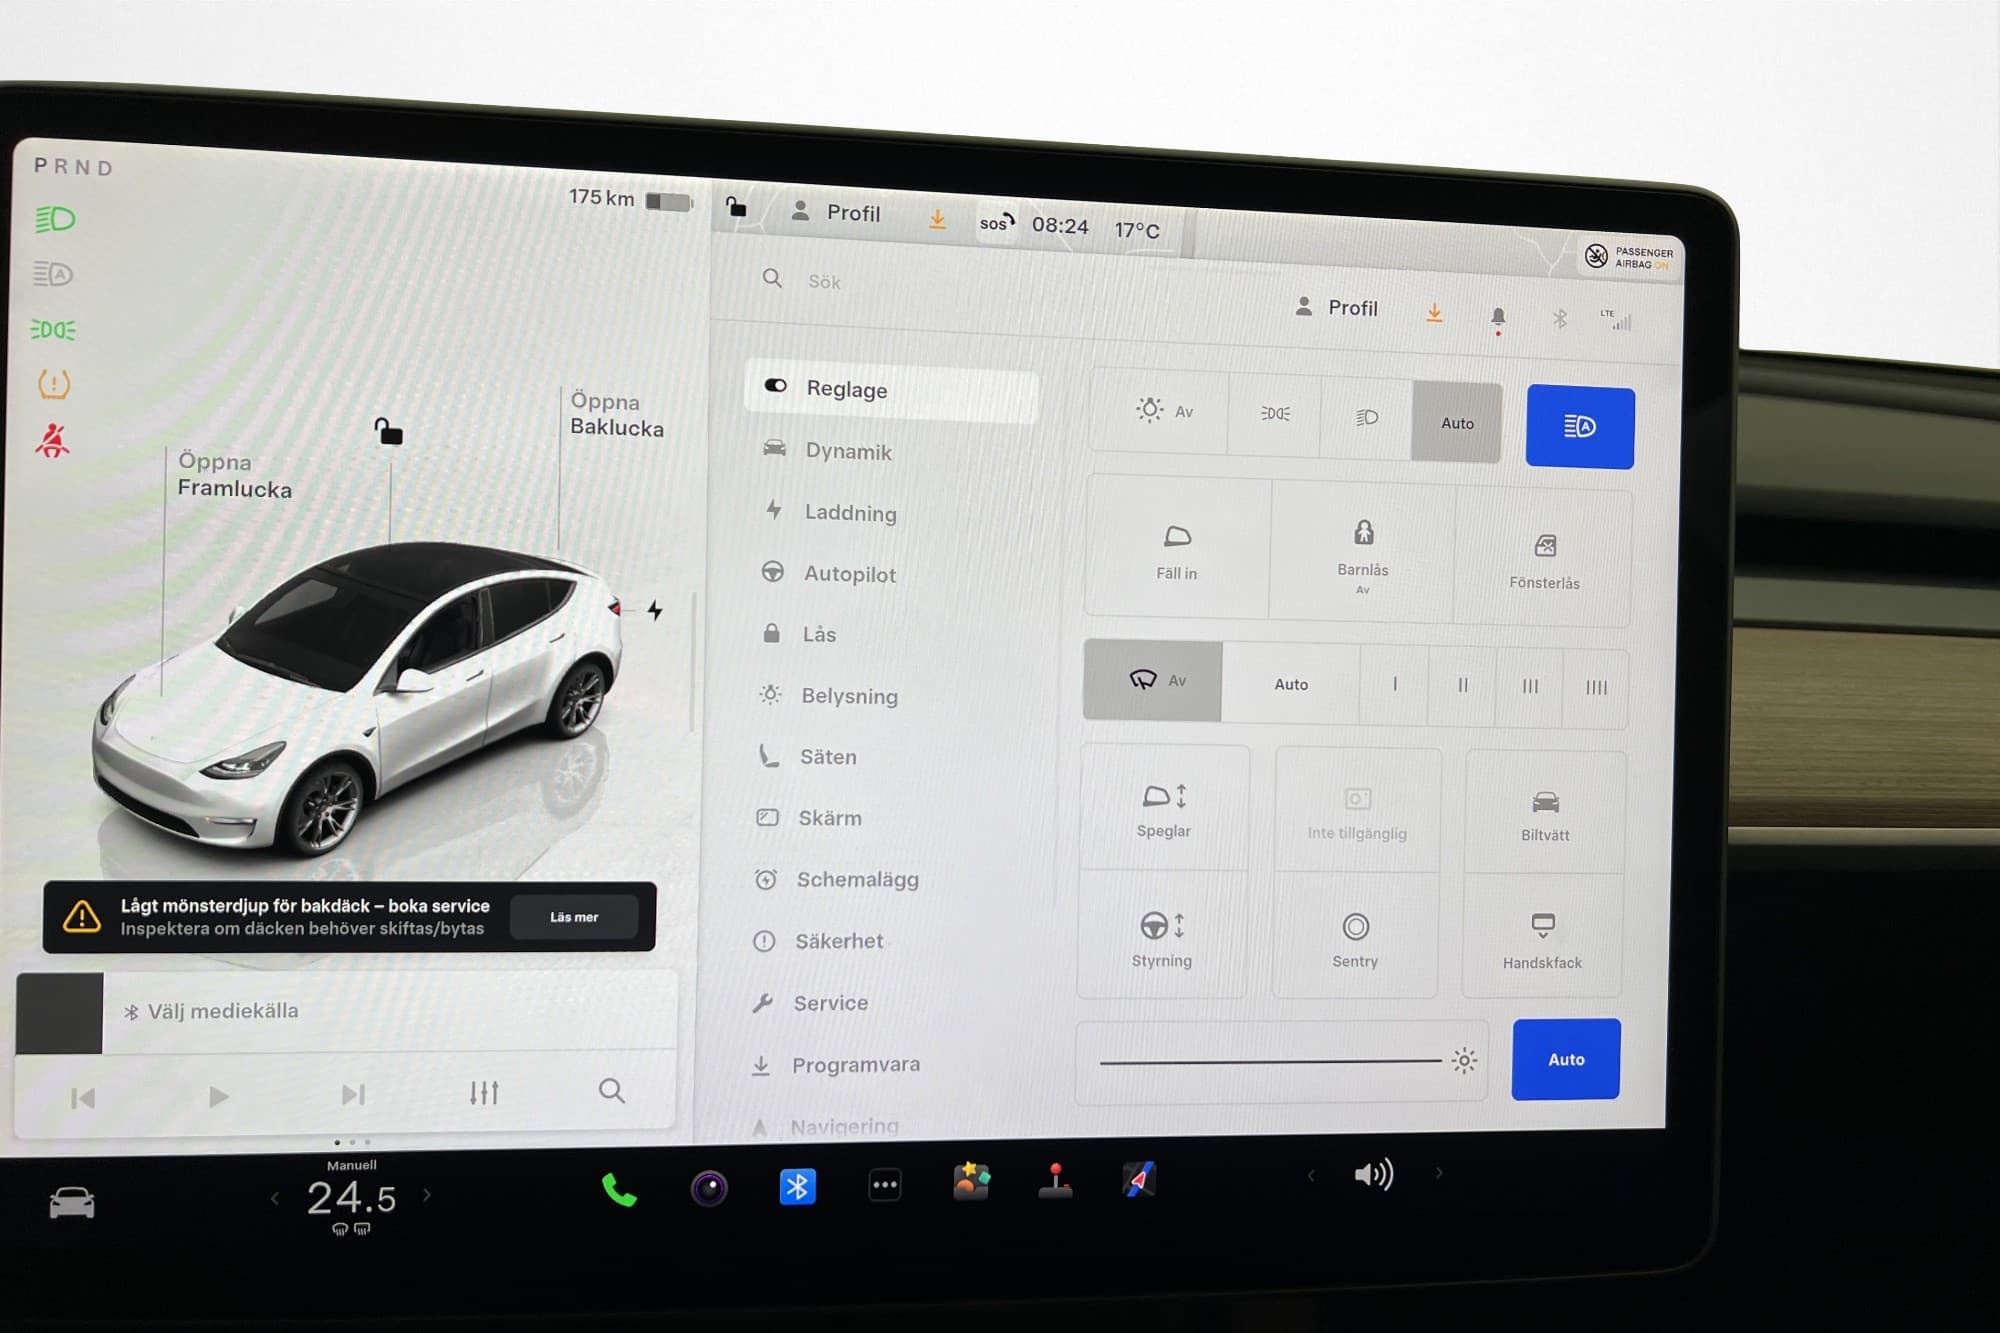
Task: Tap the car icon in bottom bar
Action: coord(72,1202)
